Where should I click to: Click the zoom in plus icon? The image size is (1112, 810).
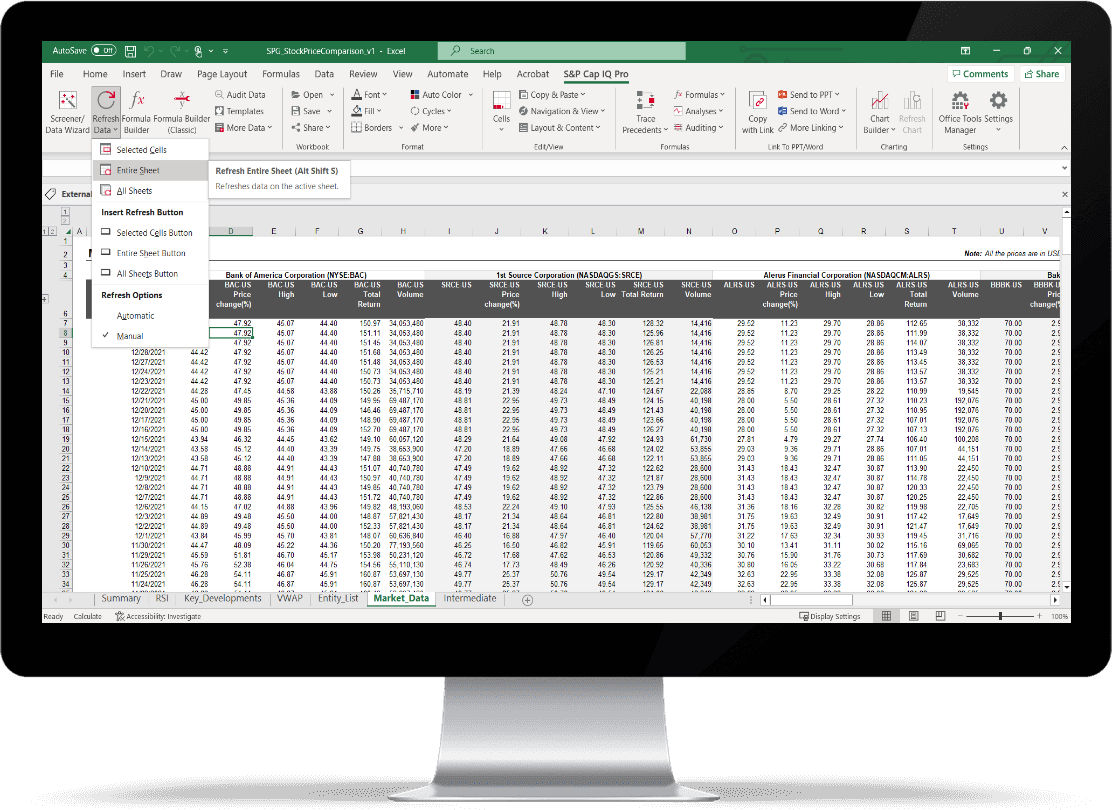(1040, 616)
